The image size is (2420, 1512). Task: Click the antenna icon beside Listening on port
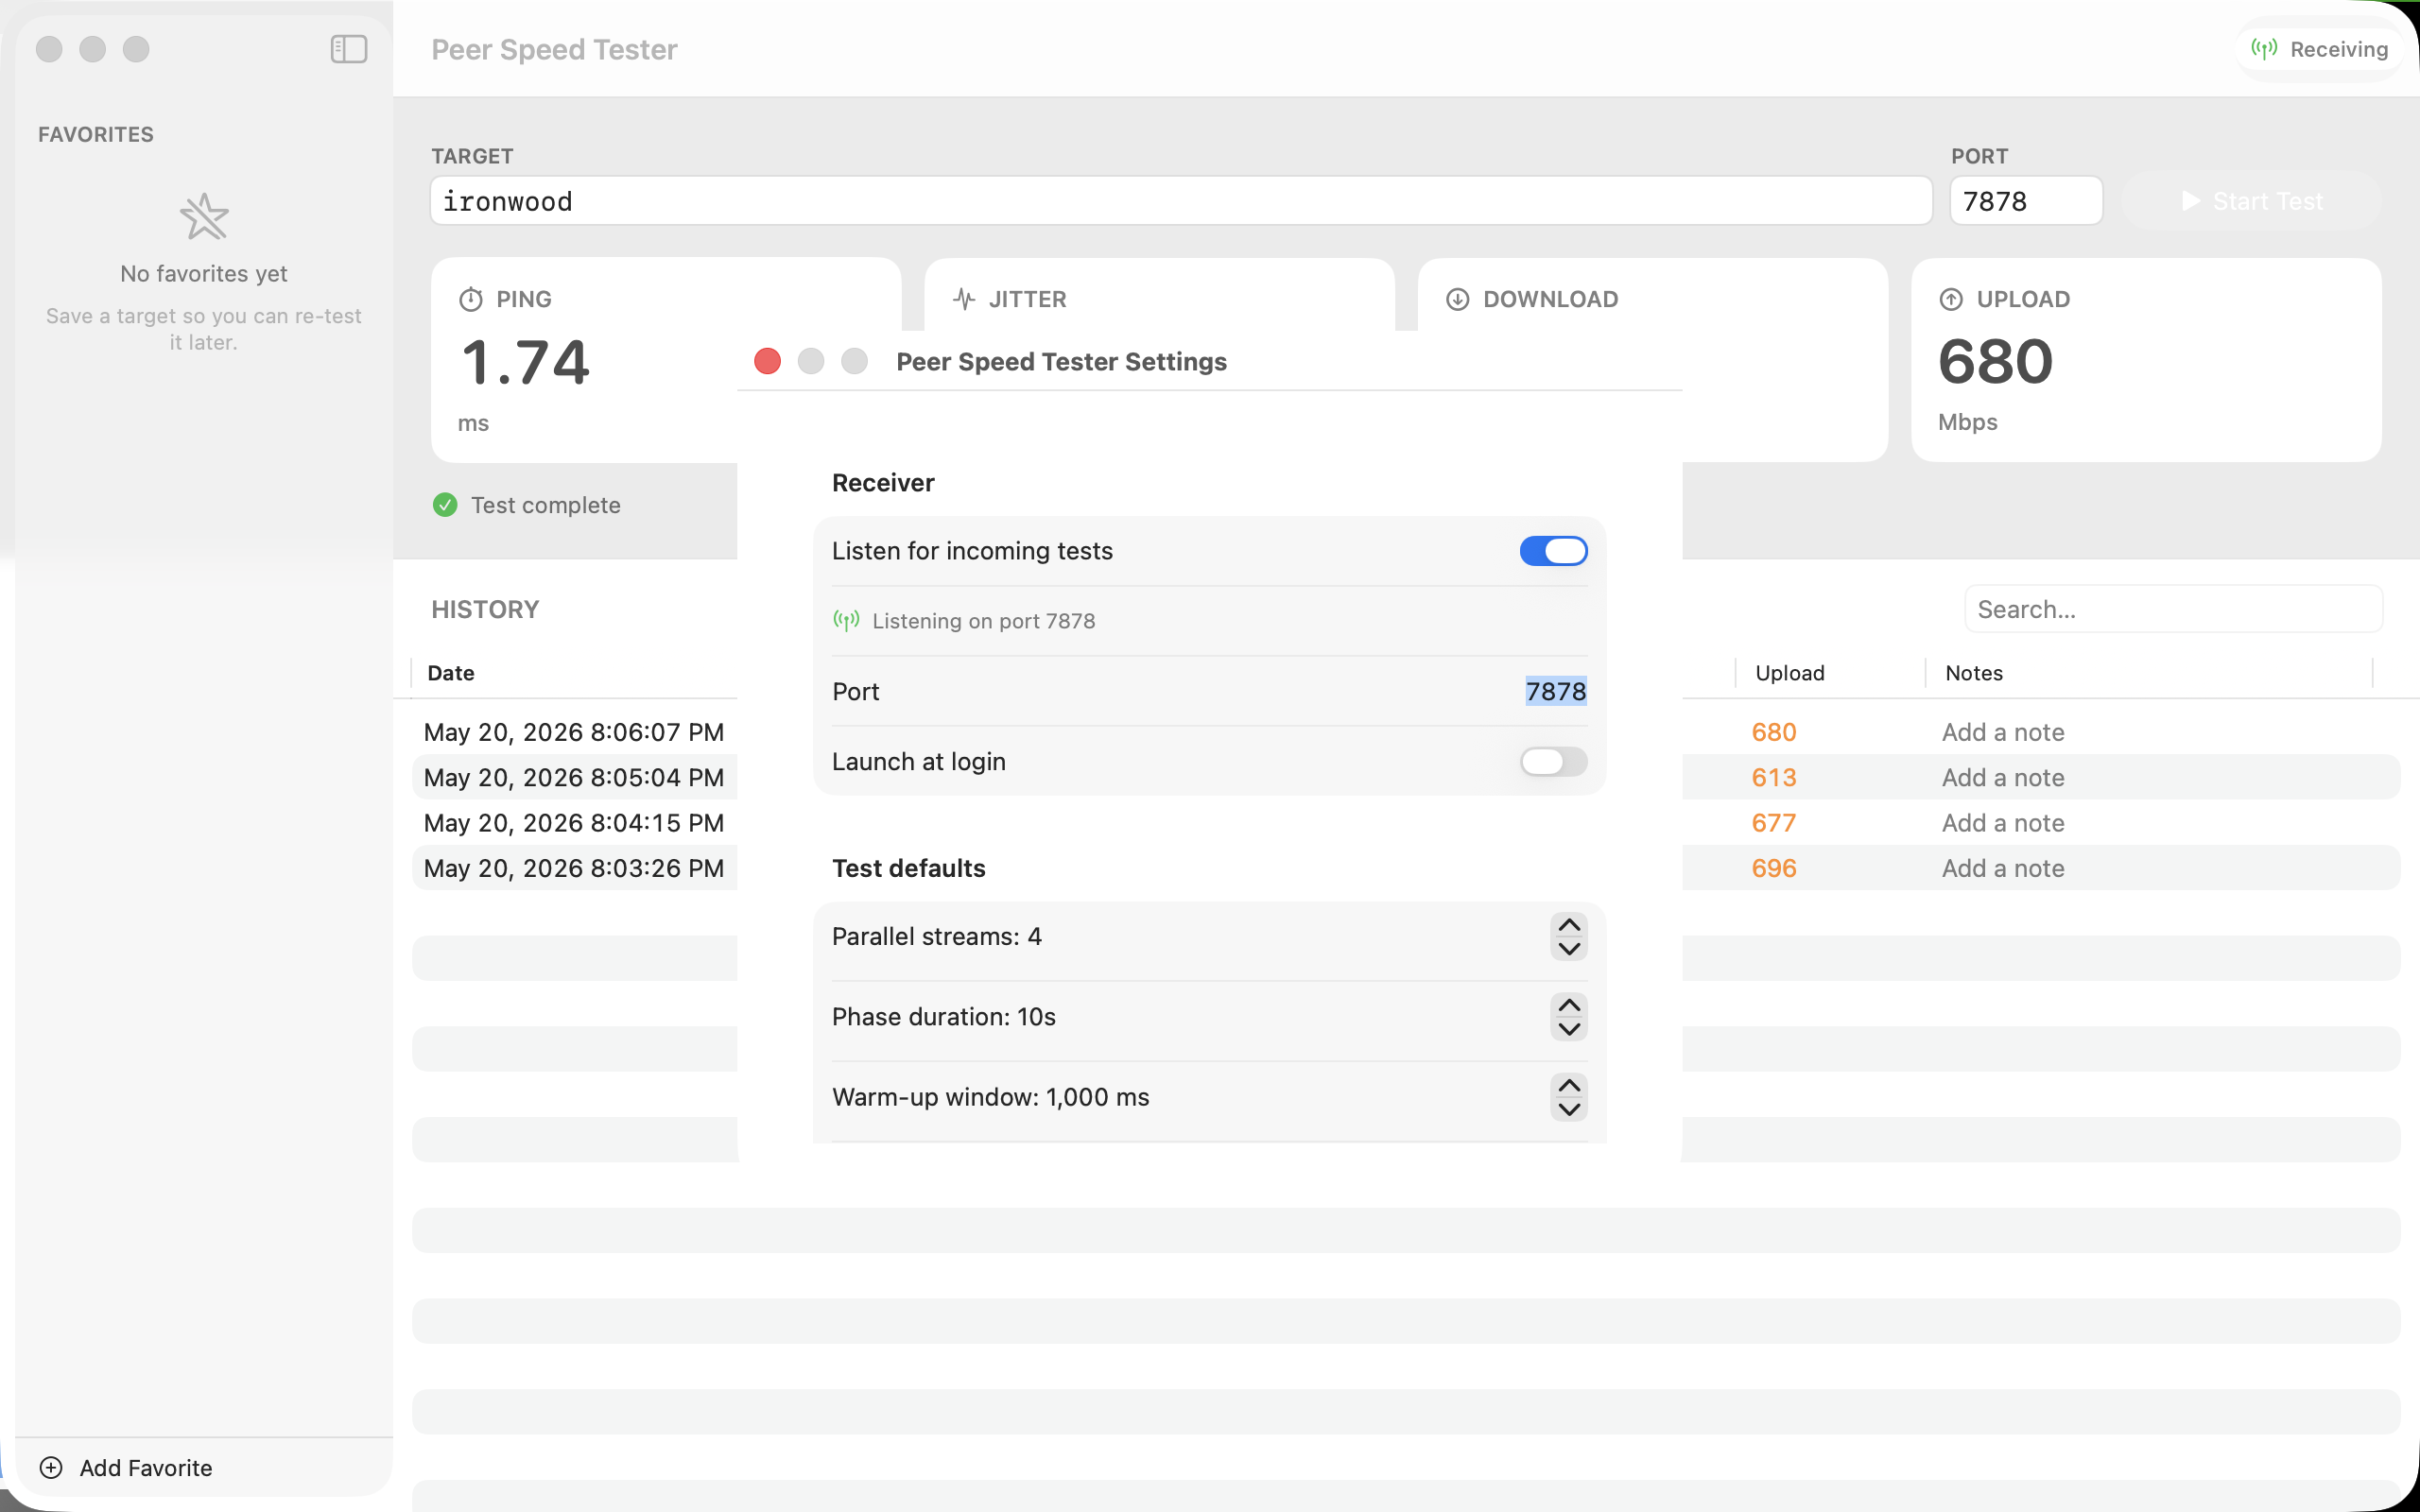pyautogui.click(x=846, y=621)
